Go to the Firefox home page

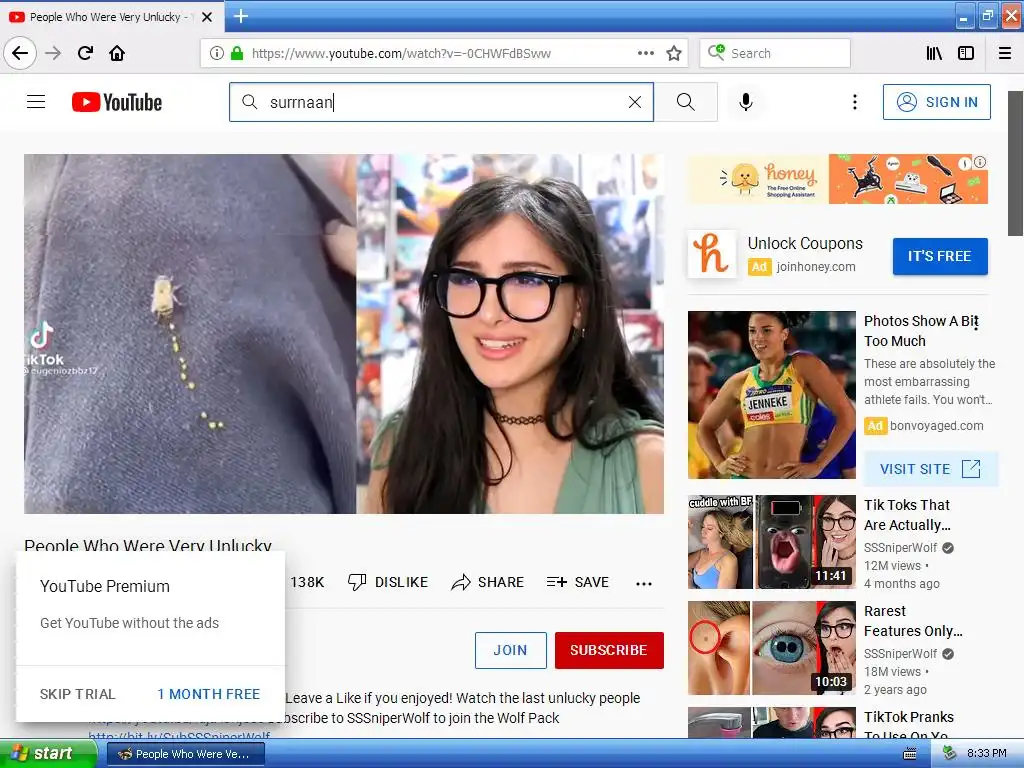tap(117, 53)
